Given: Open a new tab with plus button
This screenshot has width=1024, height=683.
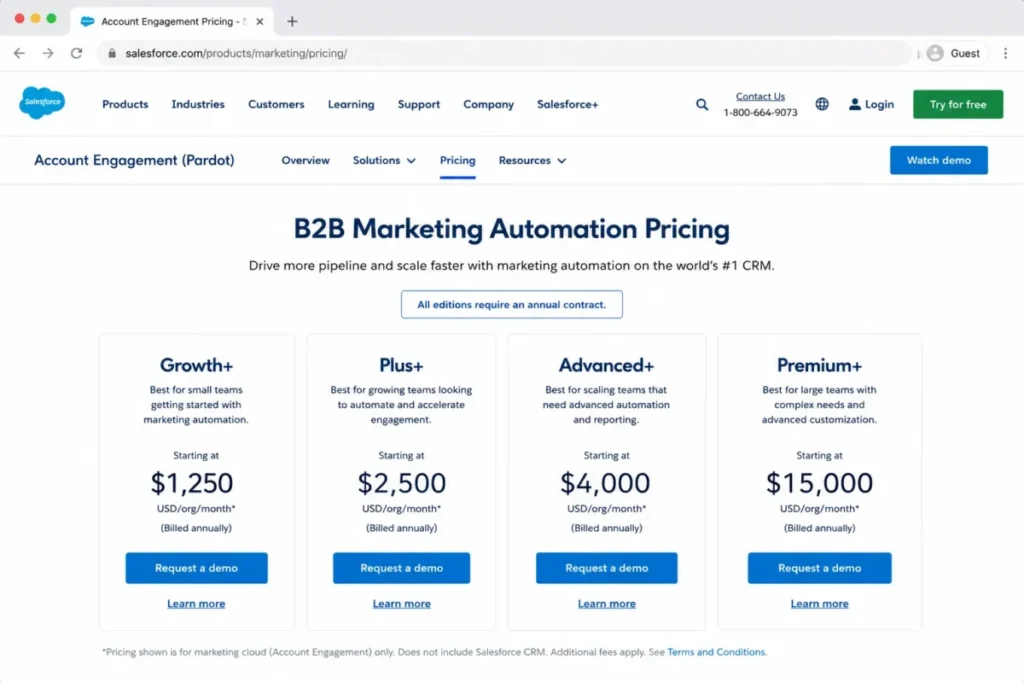Looking at the screenshot, I should click(292, 22).
